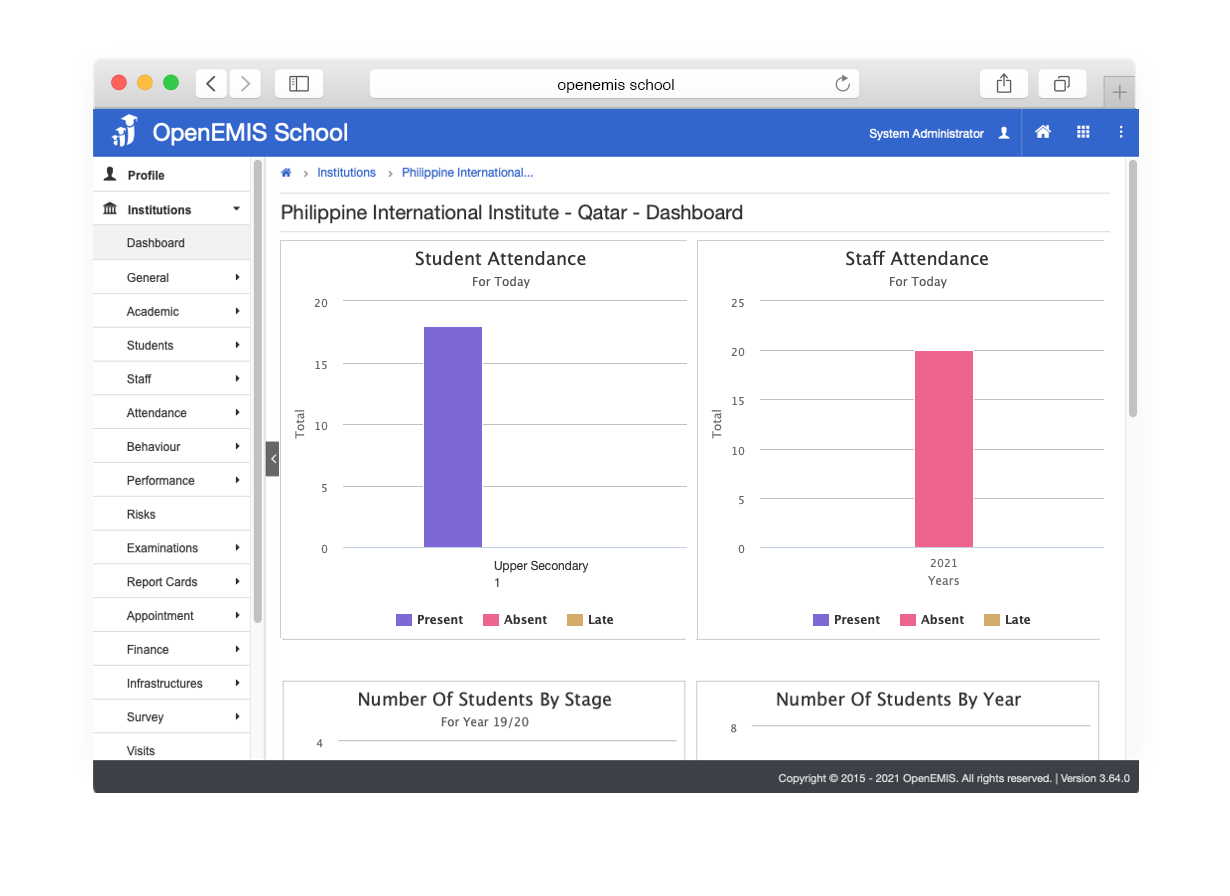Click the Philippine International breadcrumb link
The image size is (1230, 896).
coord(467,173)
